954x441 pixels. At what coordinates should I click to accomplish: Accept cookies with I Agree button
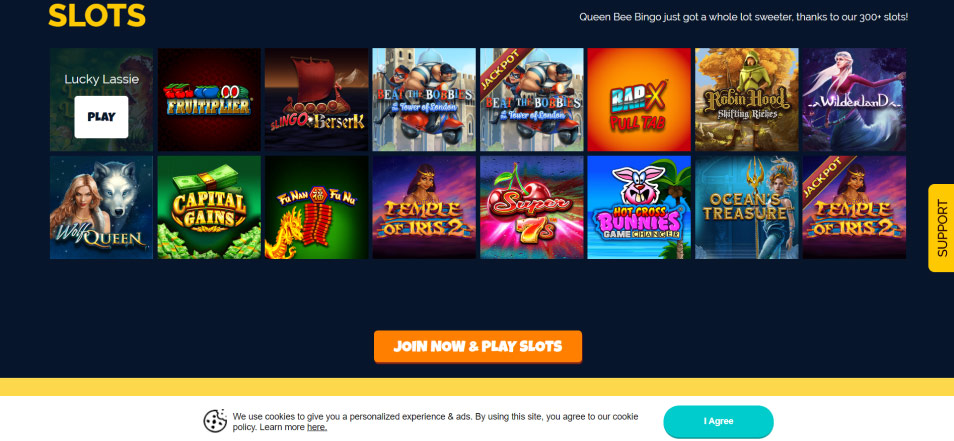click(x=719, y=421)
